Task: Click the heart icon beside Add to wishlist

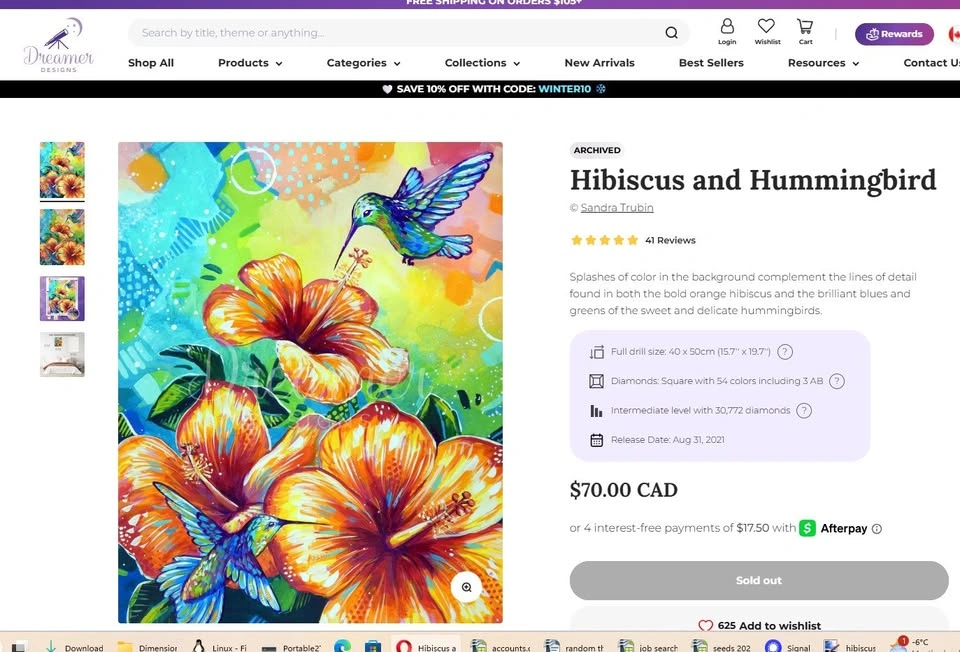Action: (x=705, y=626)
